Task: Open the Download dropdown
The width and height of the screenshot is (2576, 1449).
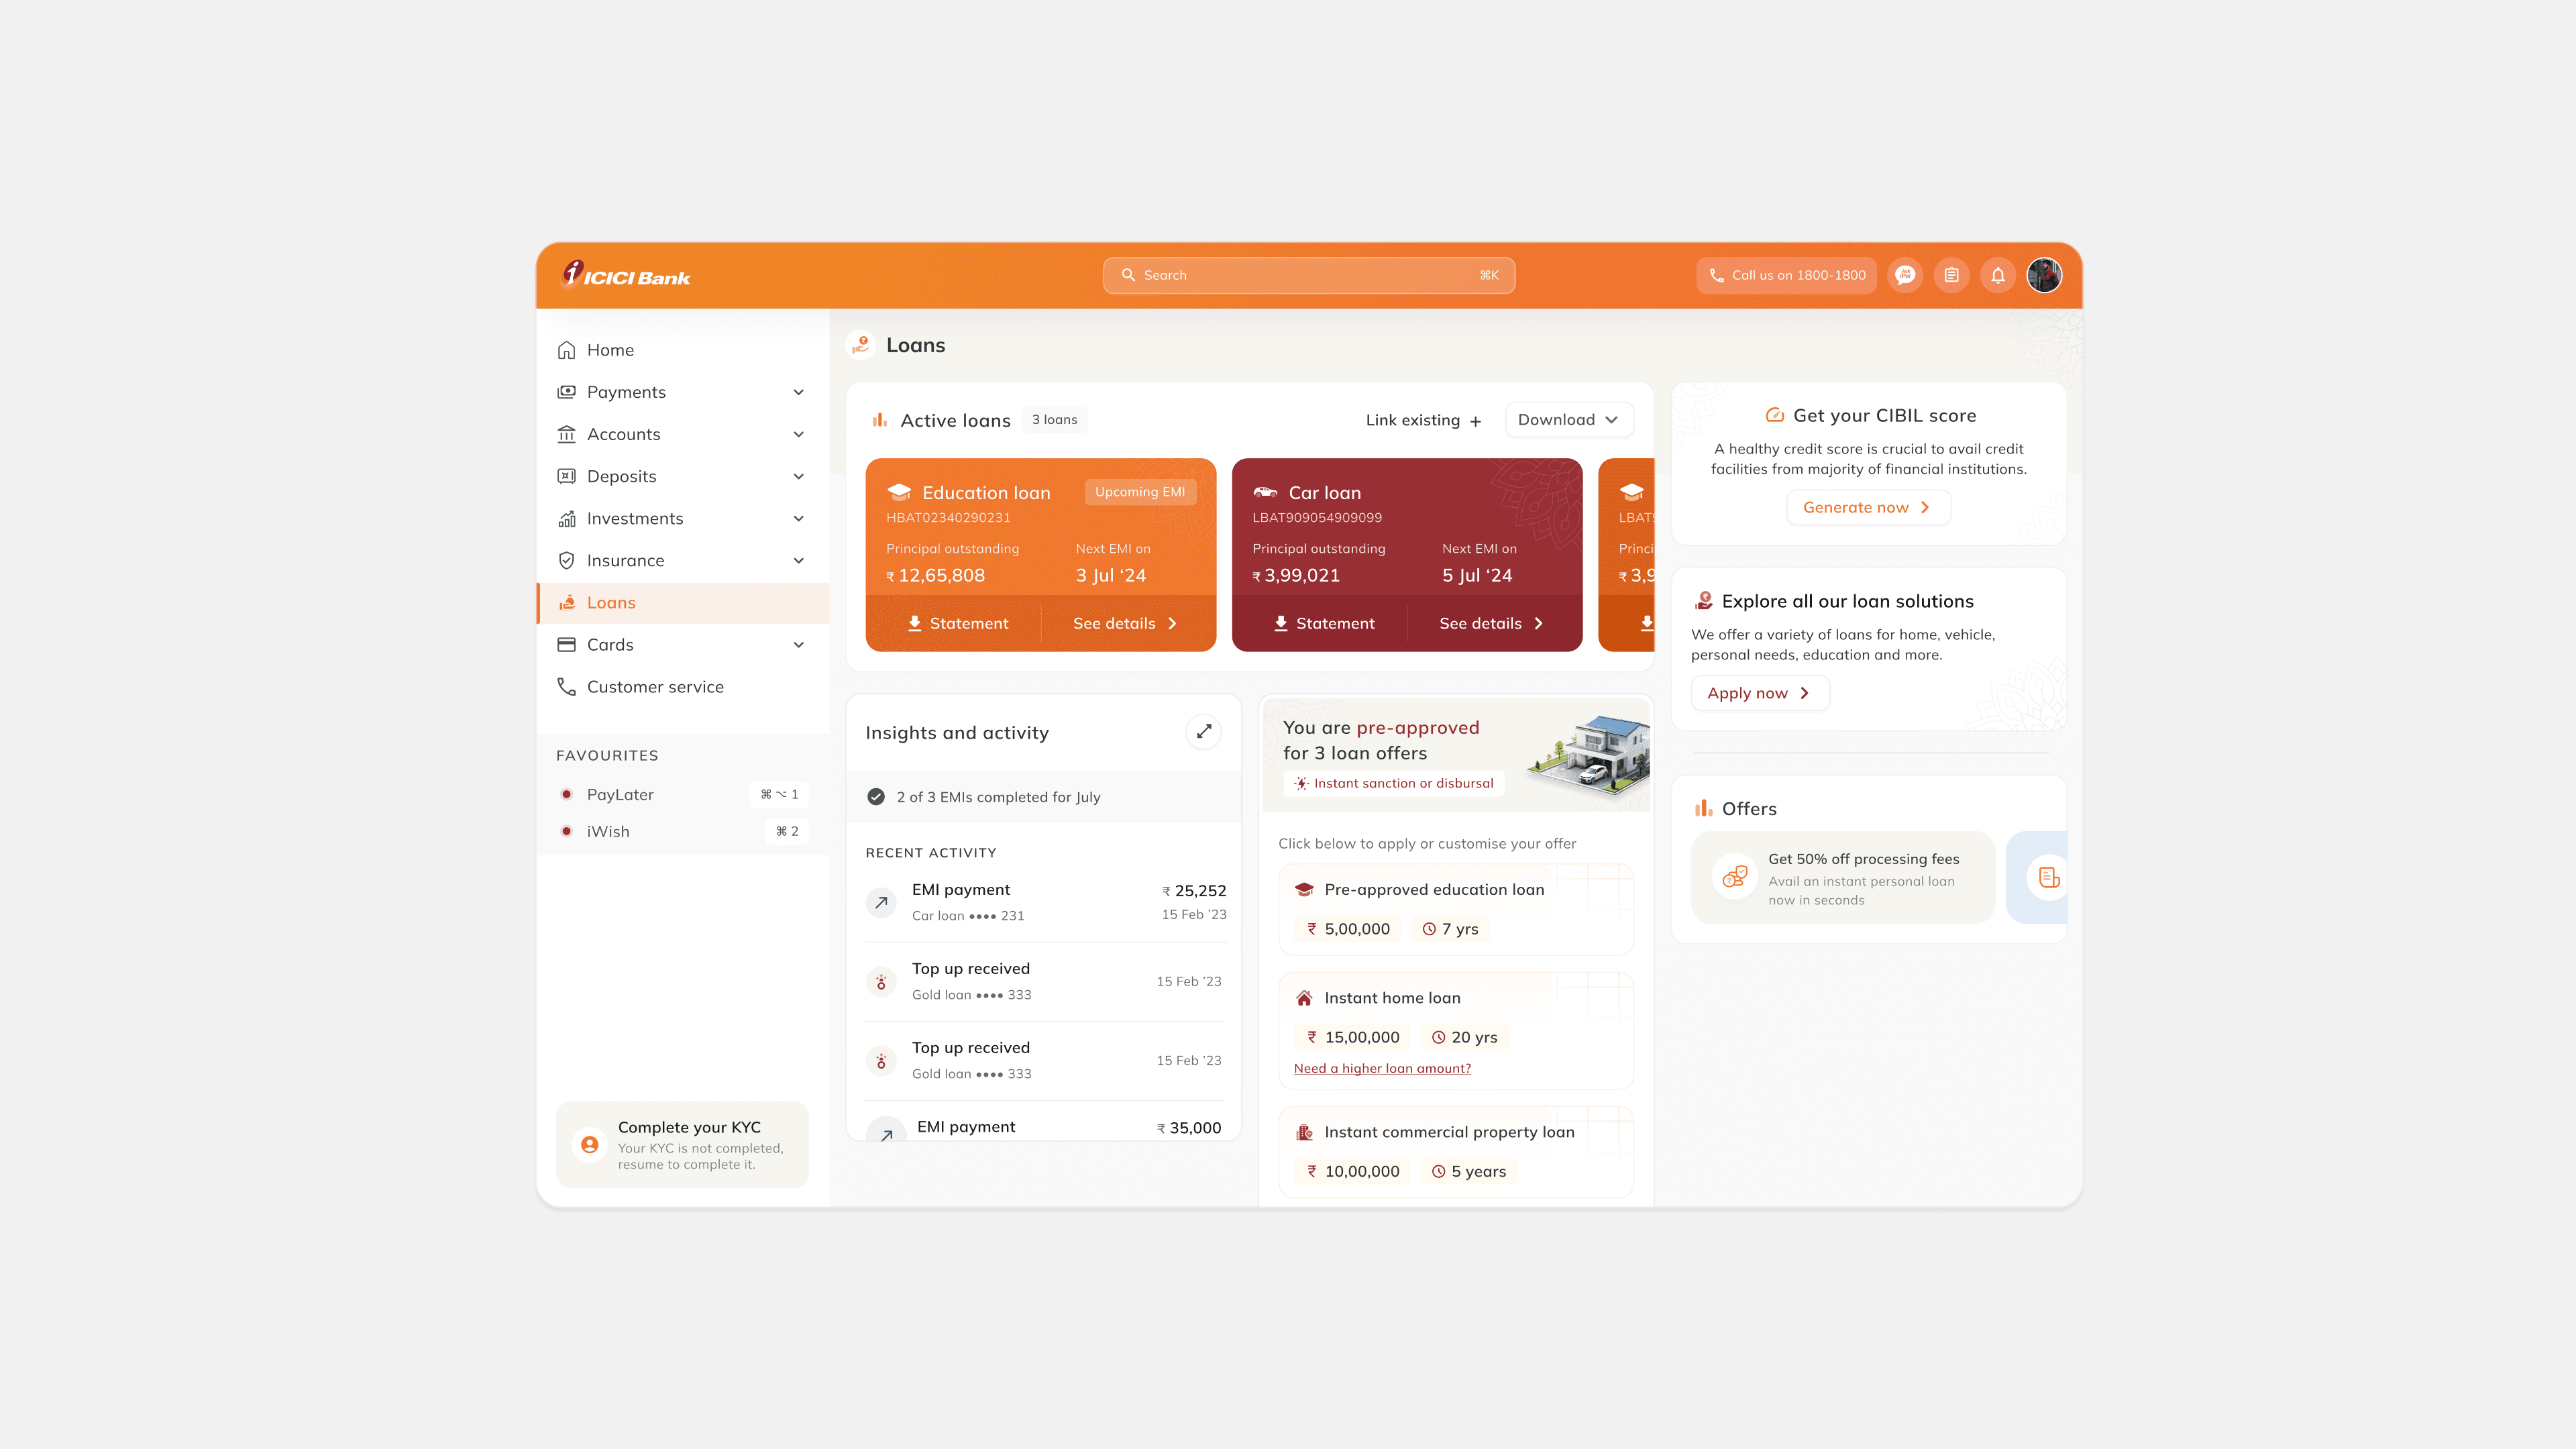Action: [x=1568, y=420]
